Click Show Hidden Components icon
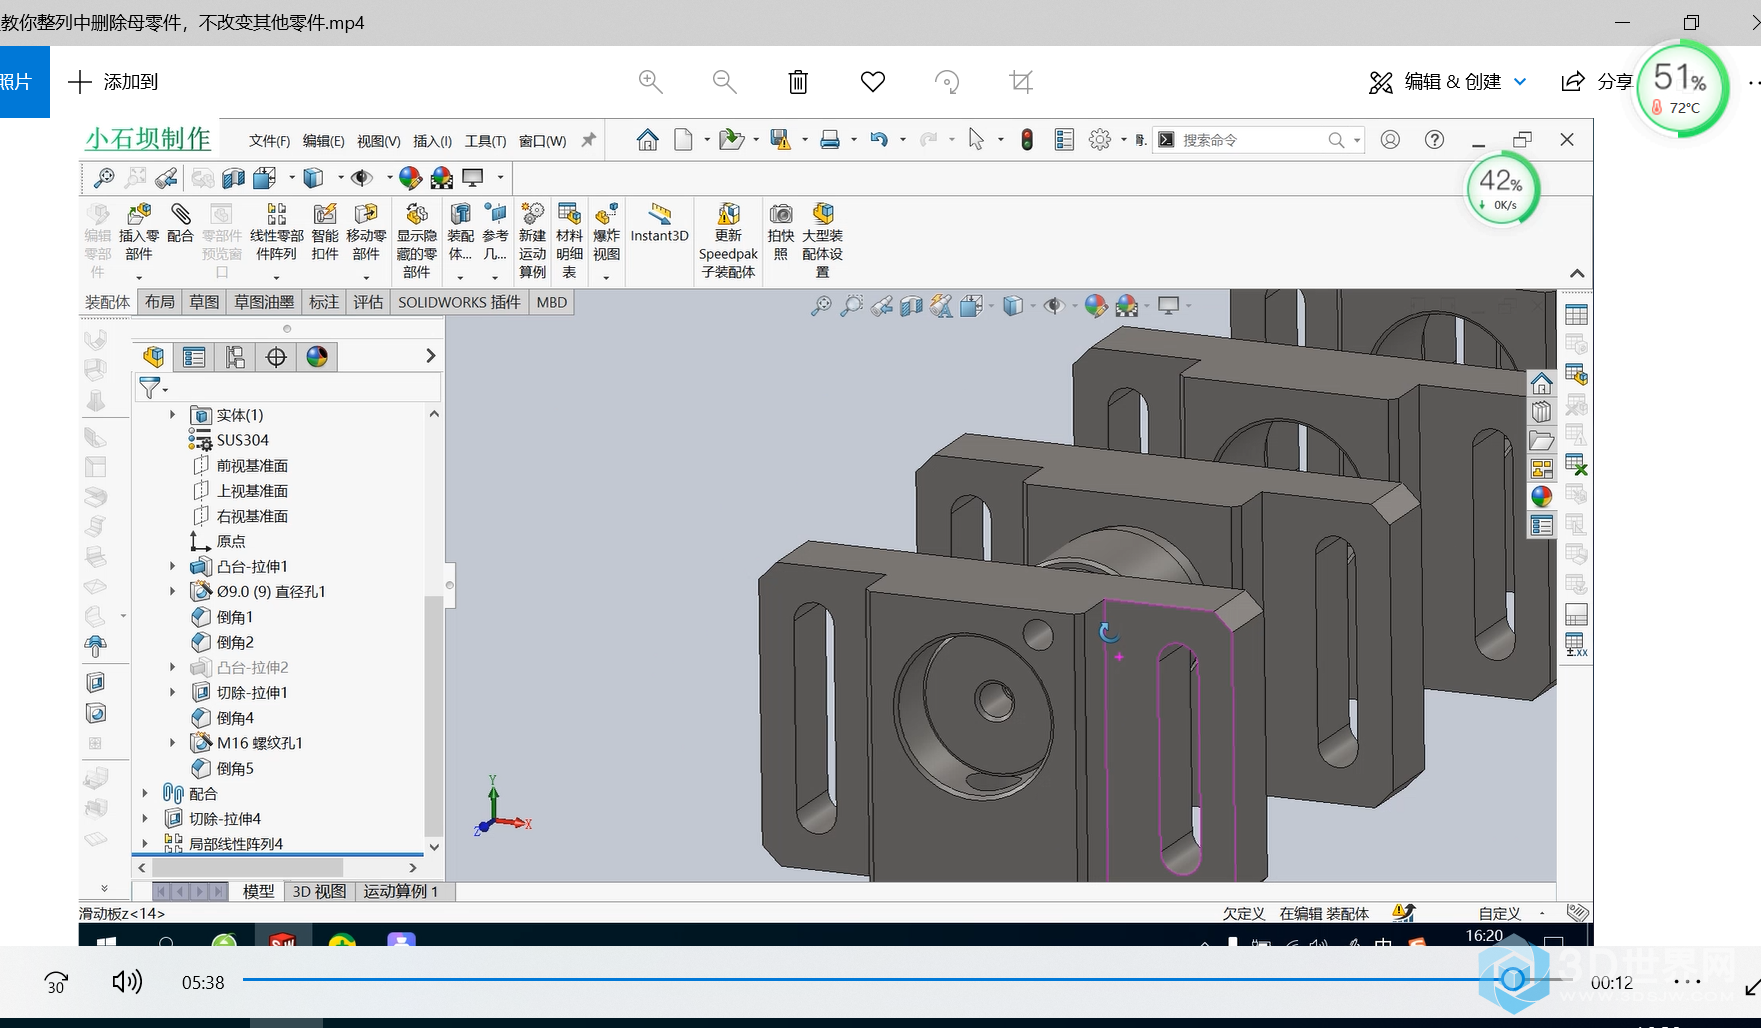 tap(417, 214)
